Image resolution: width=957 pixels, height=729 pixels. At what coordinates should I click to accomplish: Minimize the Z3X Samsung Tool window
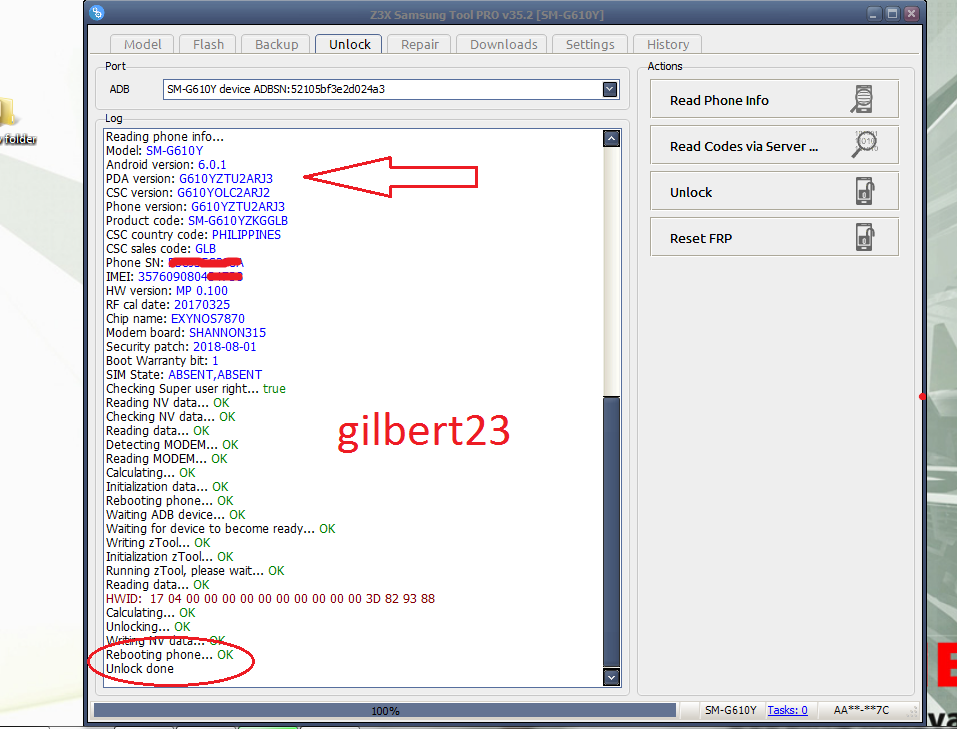pos(873,13)
